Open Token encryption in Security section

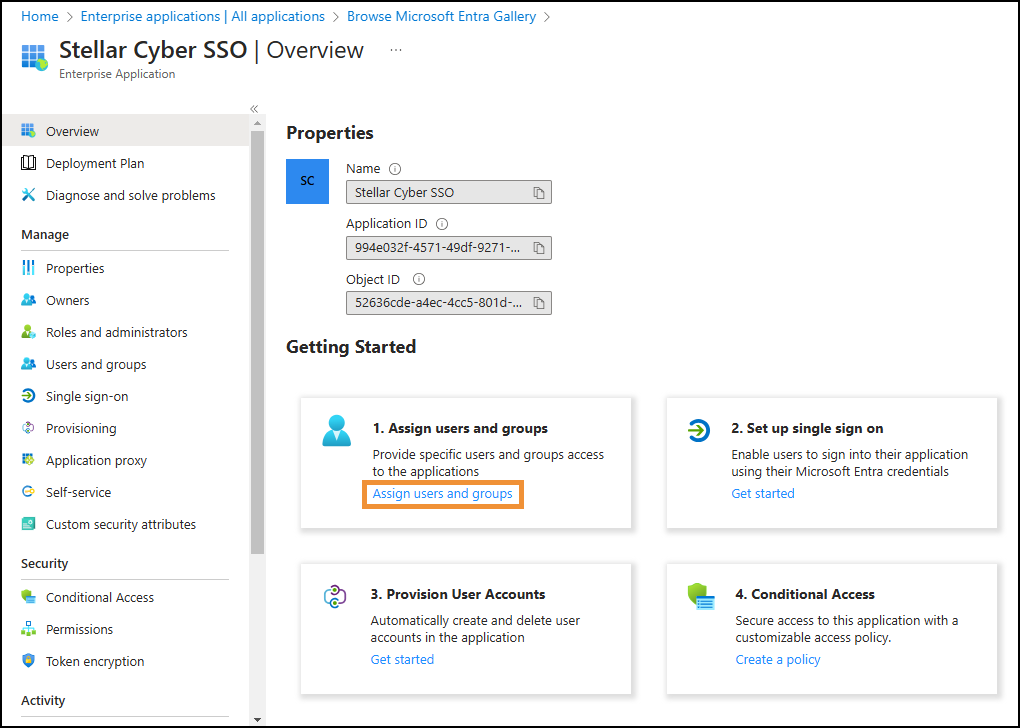95,661
